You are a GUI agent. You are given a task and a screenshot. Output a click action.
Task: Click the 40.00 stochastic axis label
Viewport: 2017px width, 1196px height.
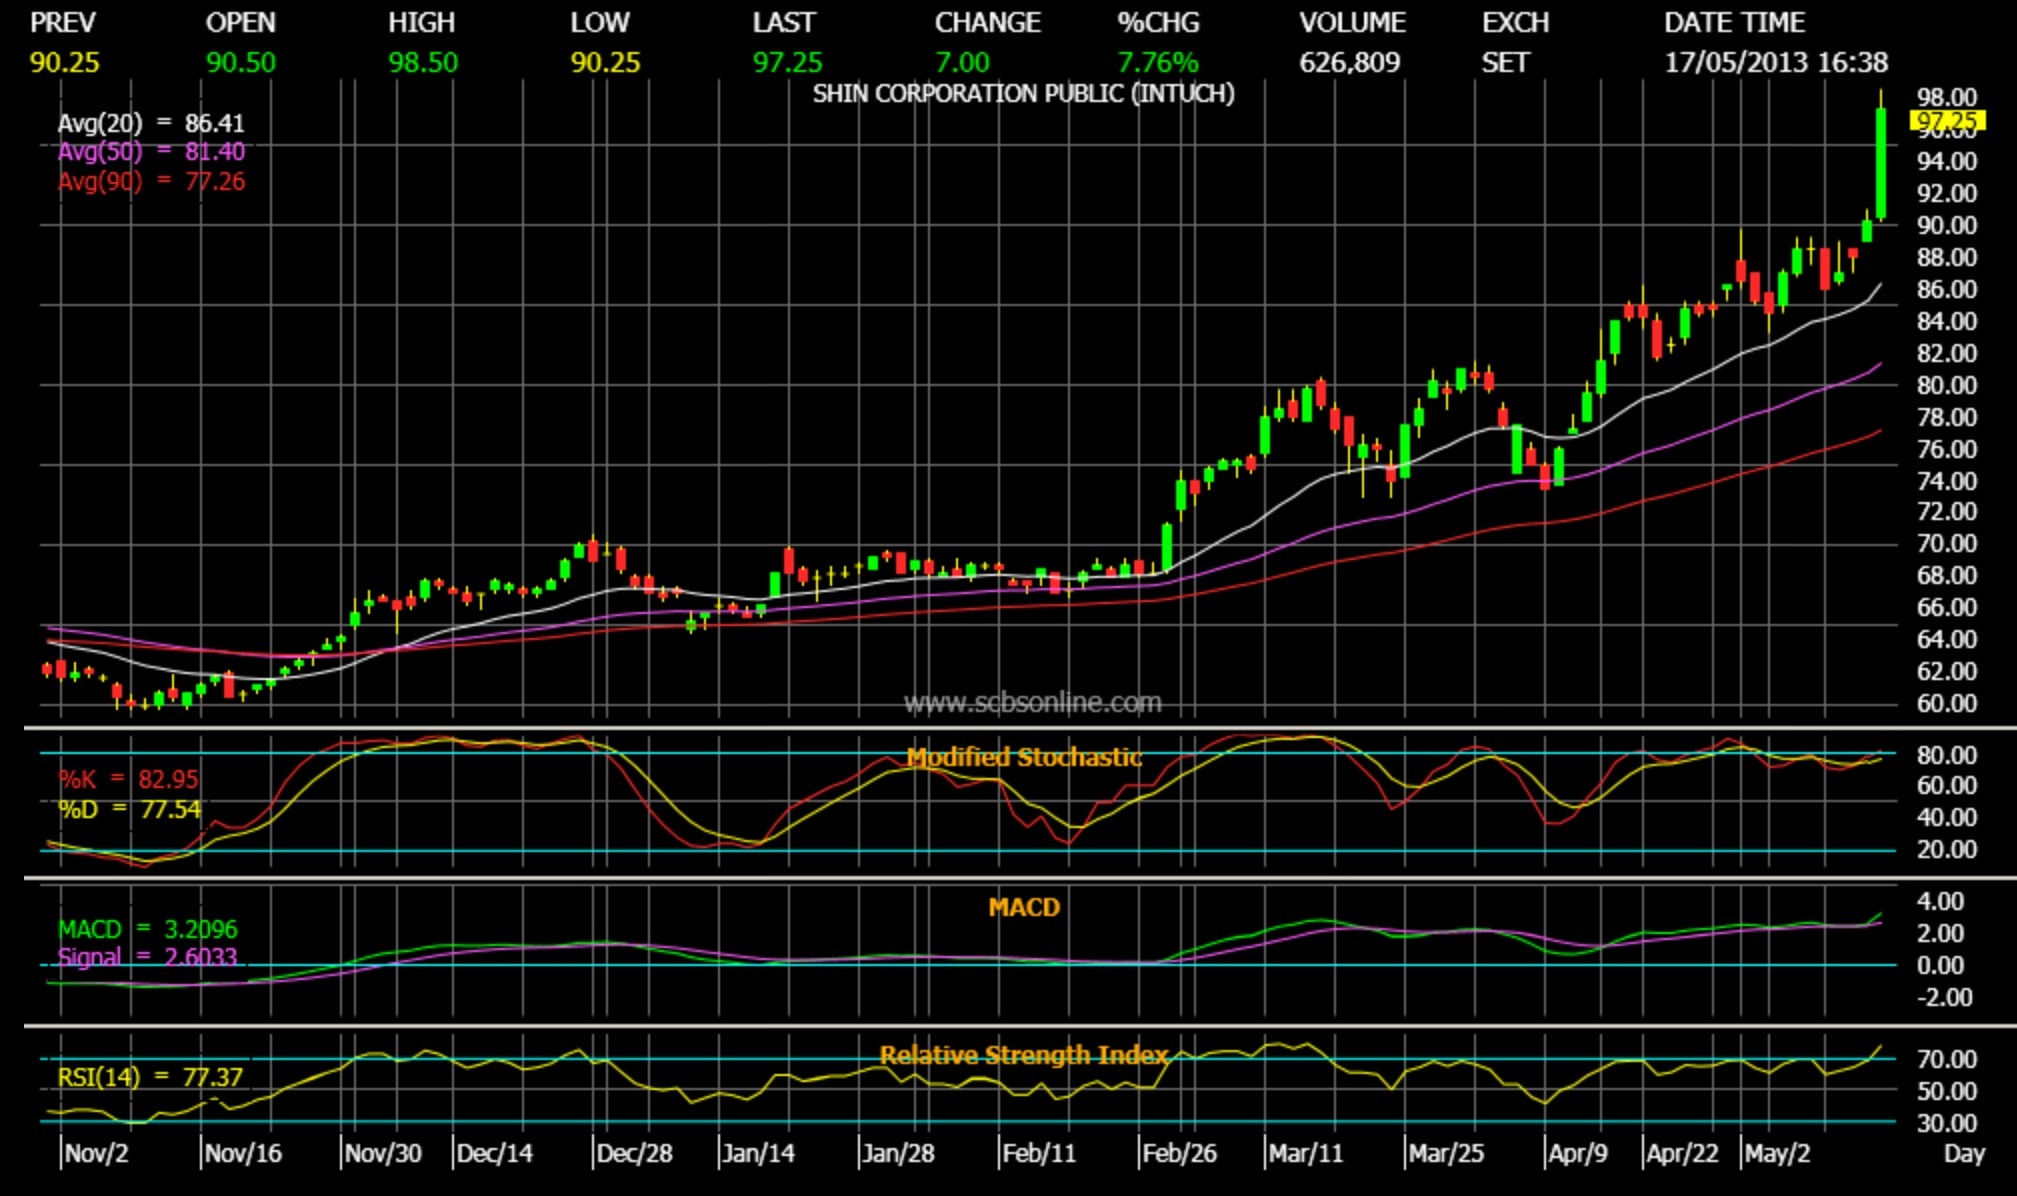click(1946, 817)
